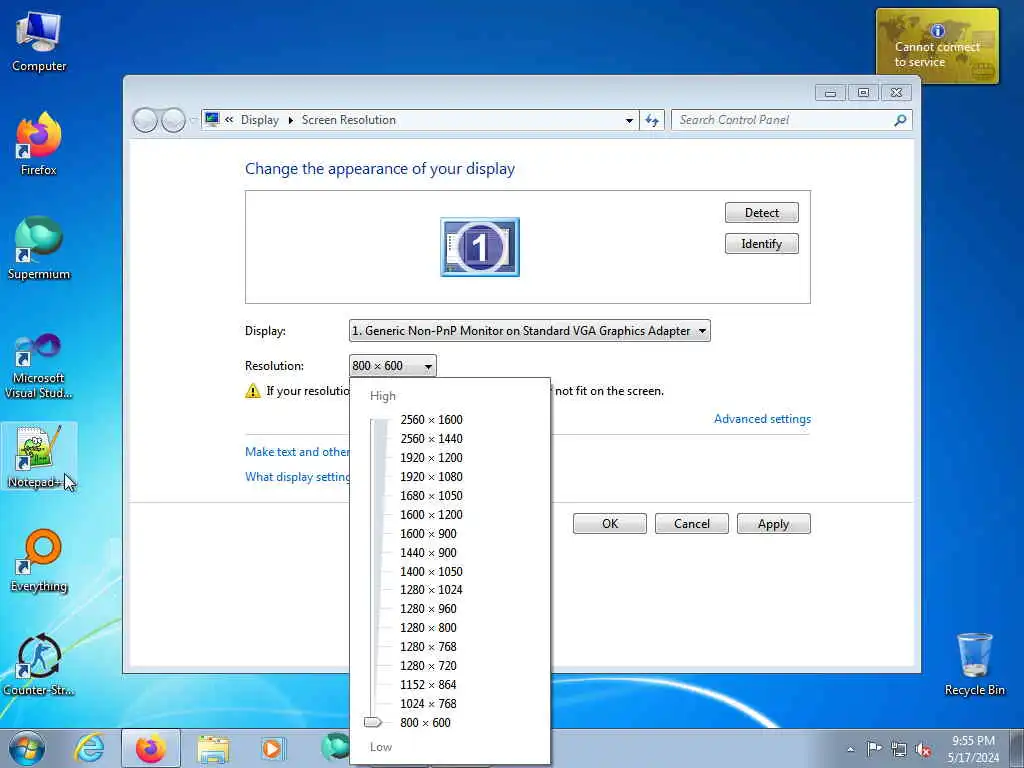The image size is (1024, 768).
Task: Open Windows Media Player from the taskbar
Action: point(272,749)
